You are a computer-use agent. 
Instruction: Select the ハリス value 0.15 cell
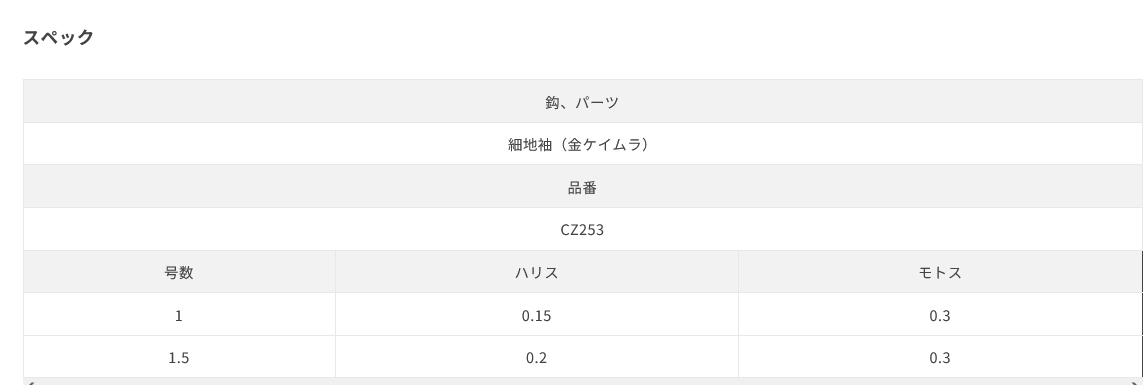pos(537,315)
